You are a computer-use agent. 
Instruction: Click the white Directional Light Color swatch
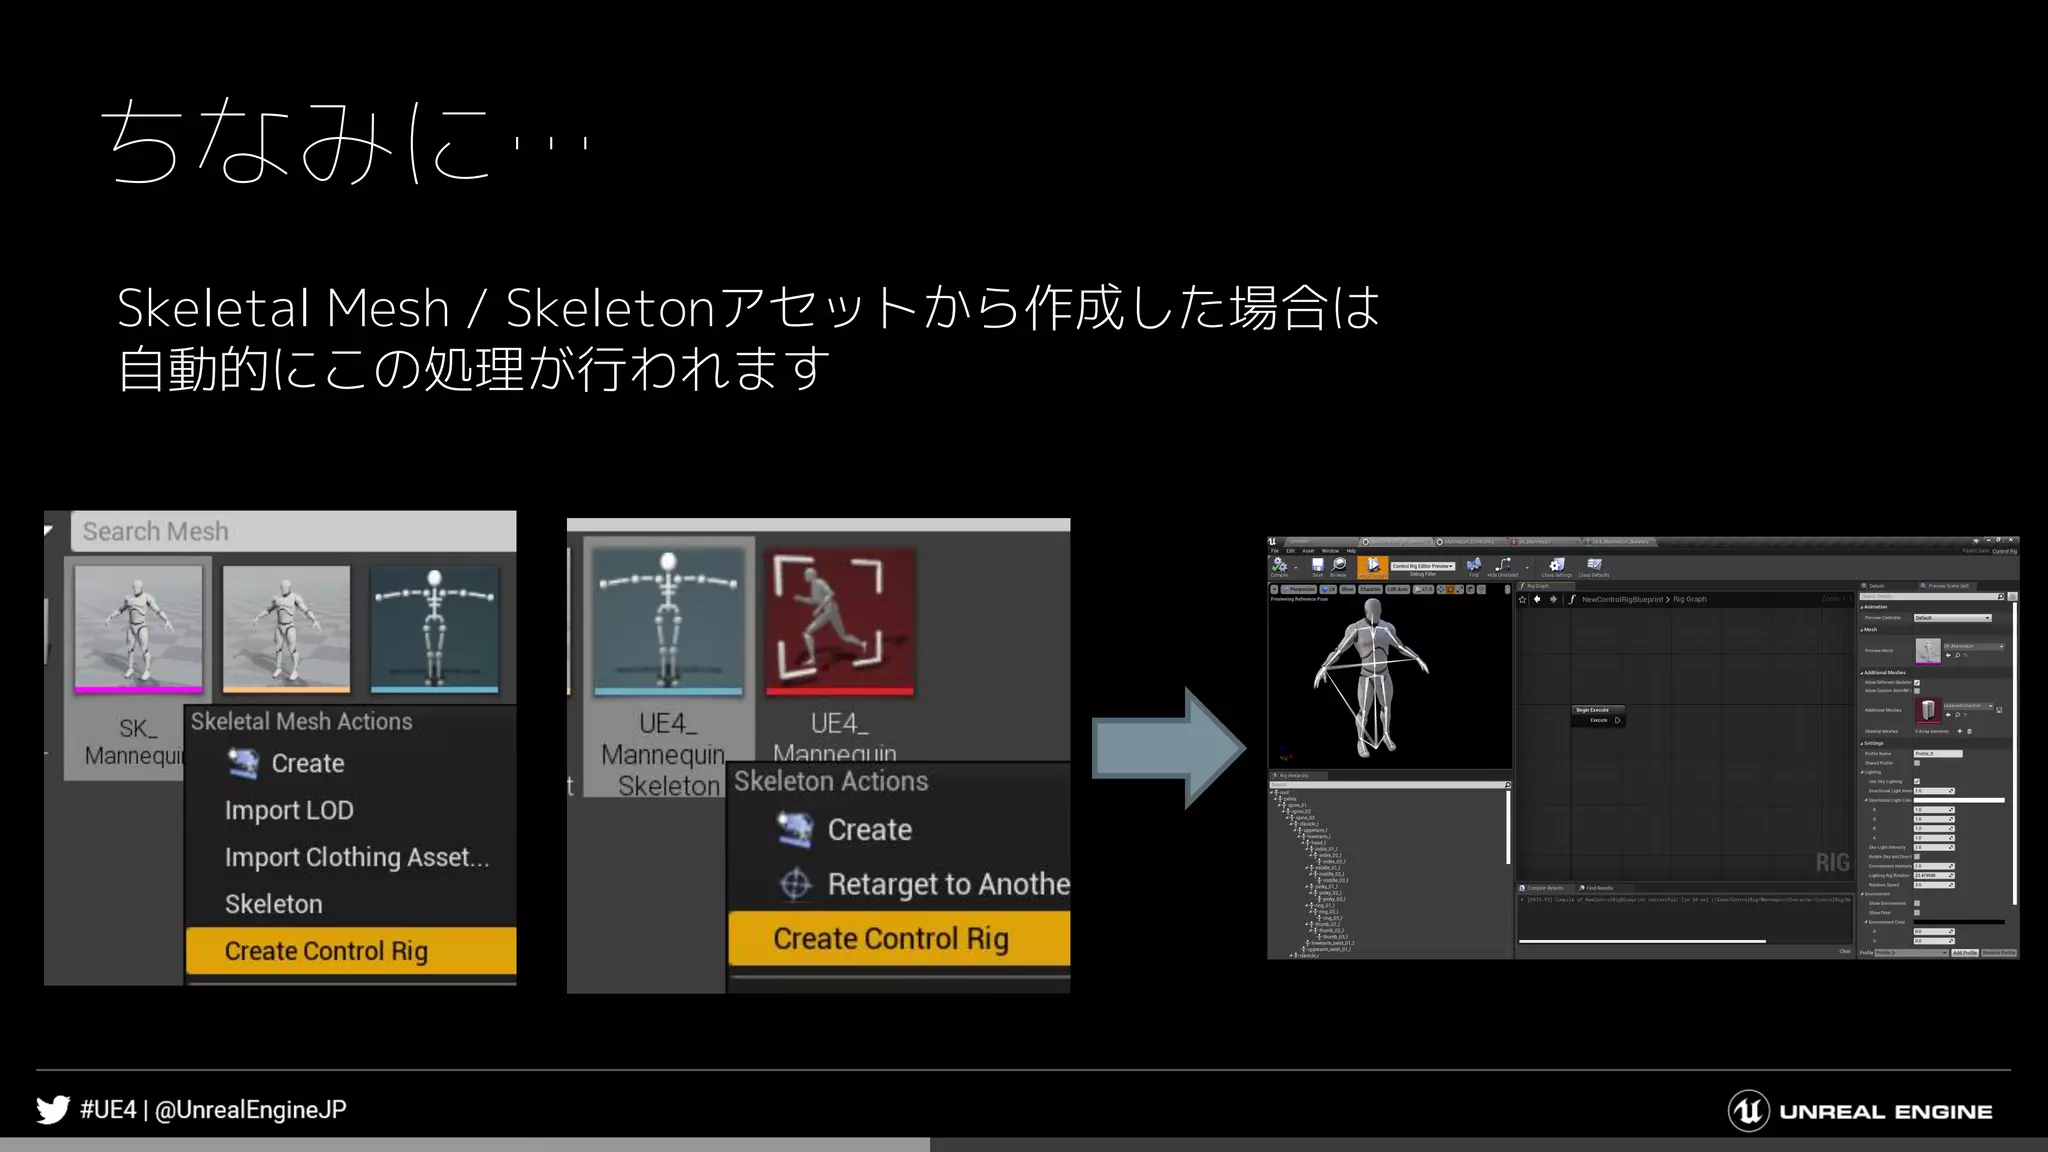(1959, 800)
